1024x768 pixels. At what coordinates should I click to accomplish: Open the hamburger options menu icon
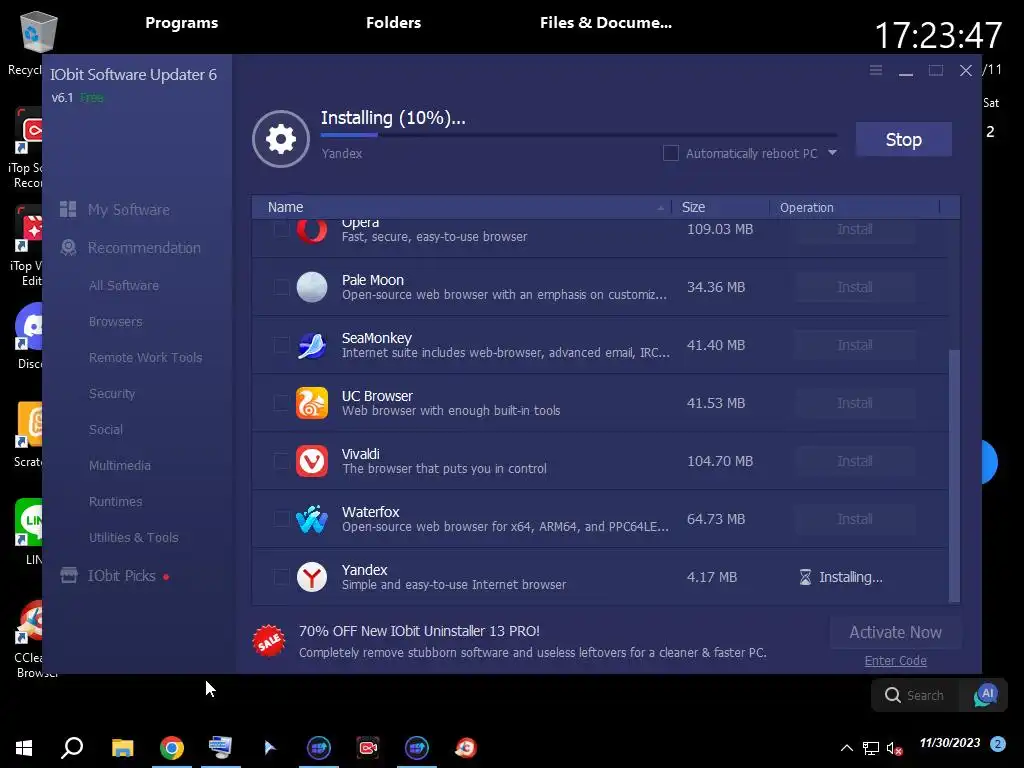coord(876,70)
